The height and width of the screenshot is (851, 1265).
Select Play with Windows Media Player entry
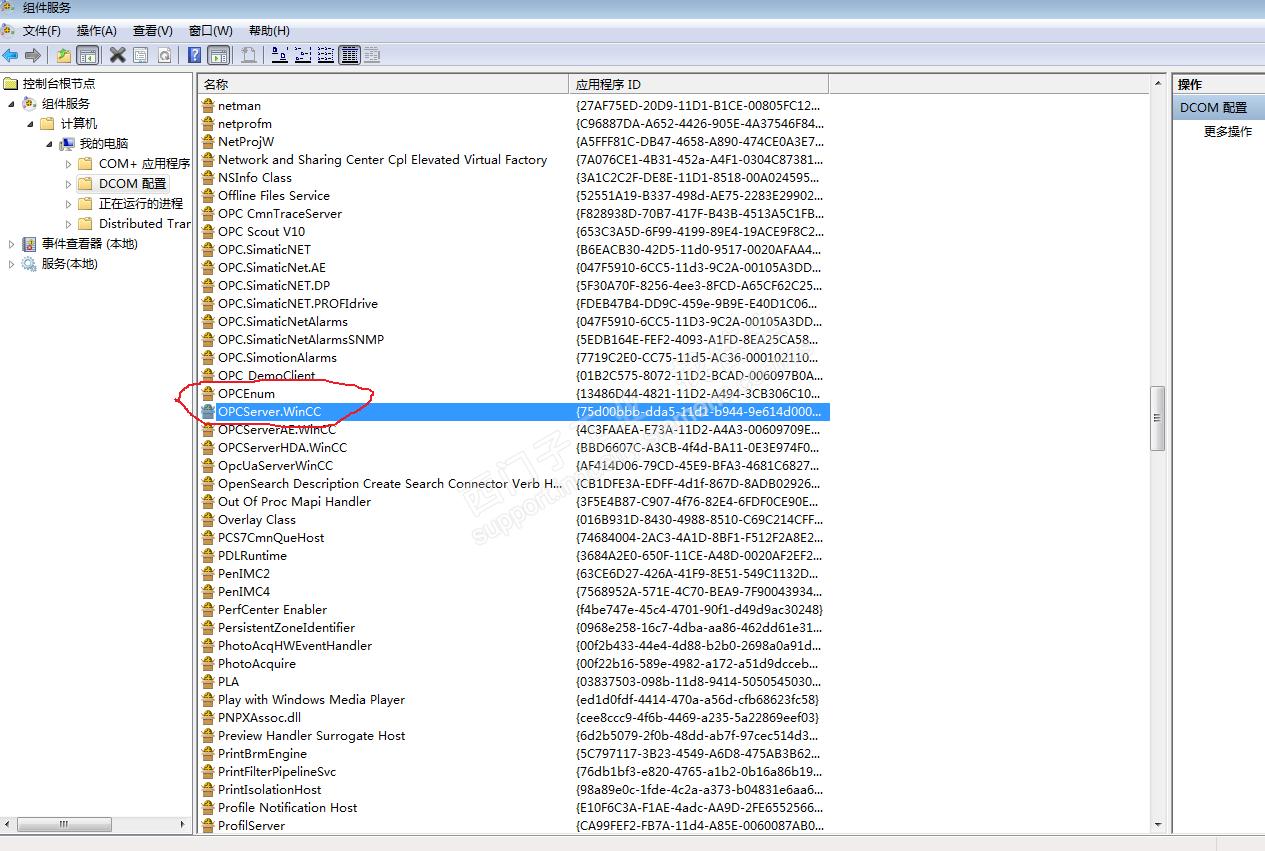point(312,700)
